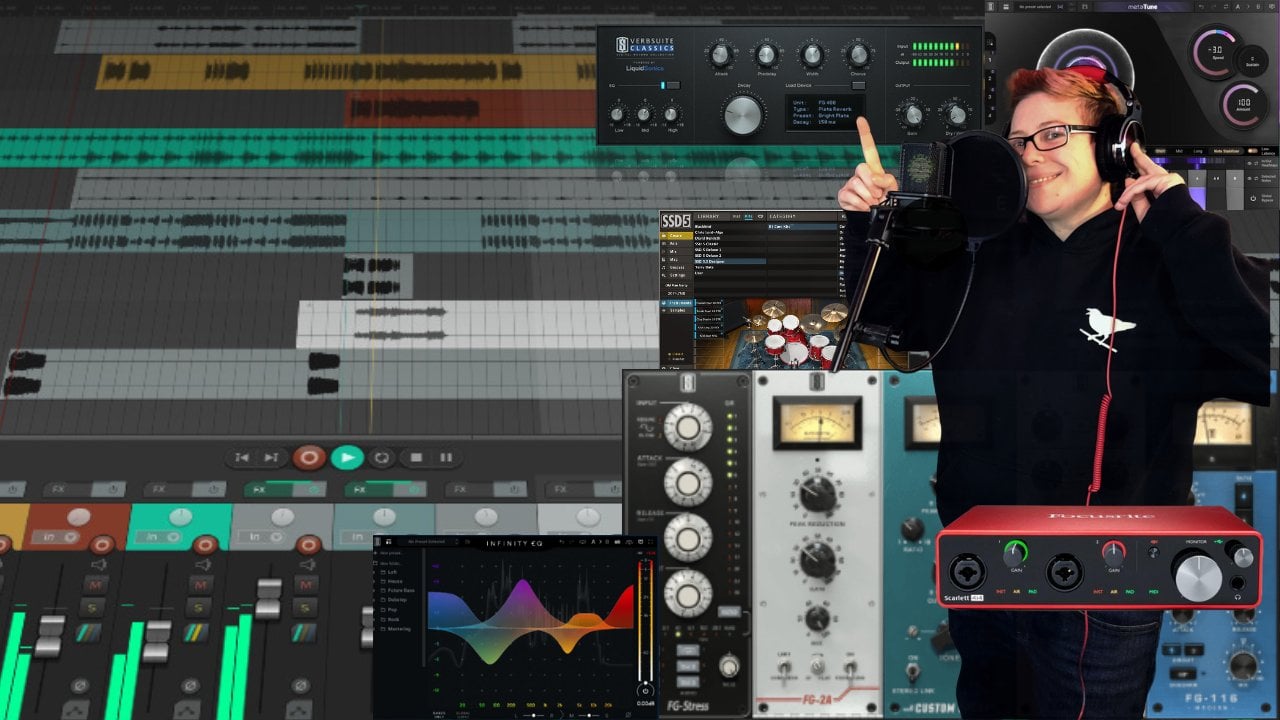
Task: Click the Stop transport button
Action: tap(416, 458)
